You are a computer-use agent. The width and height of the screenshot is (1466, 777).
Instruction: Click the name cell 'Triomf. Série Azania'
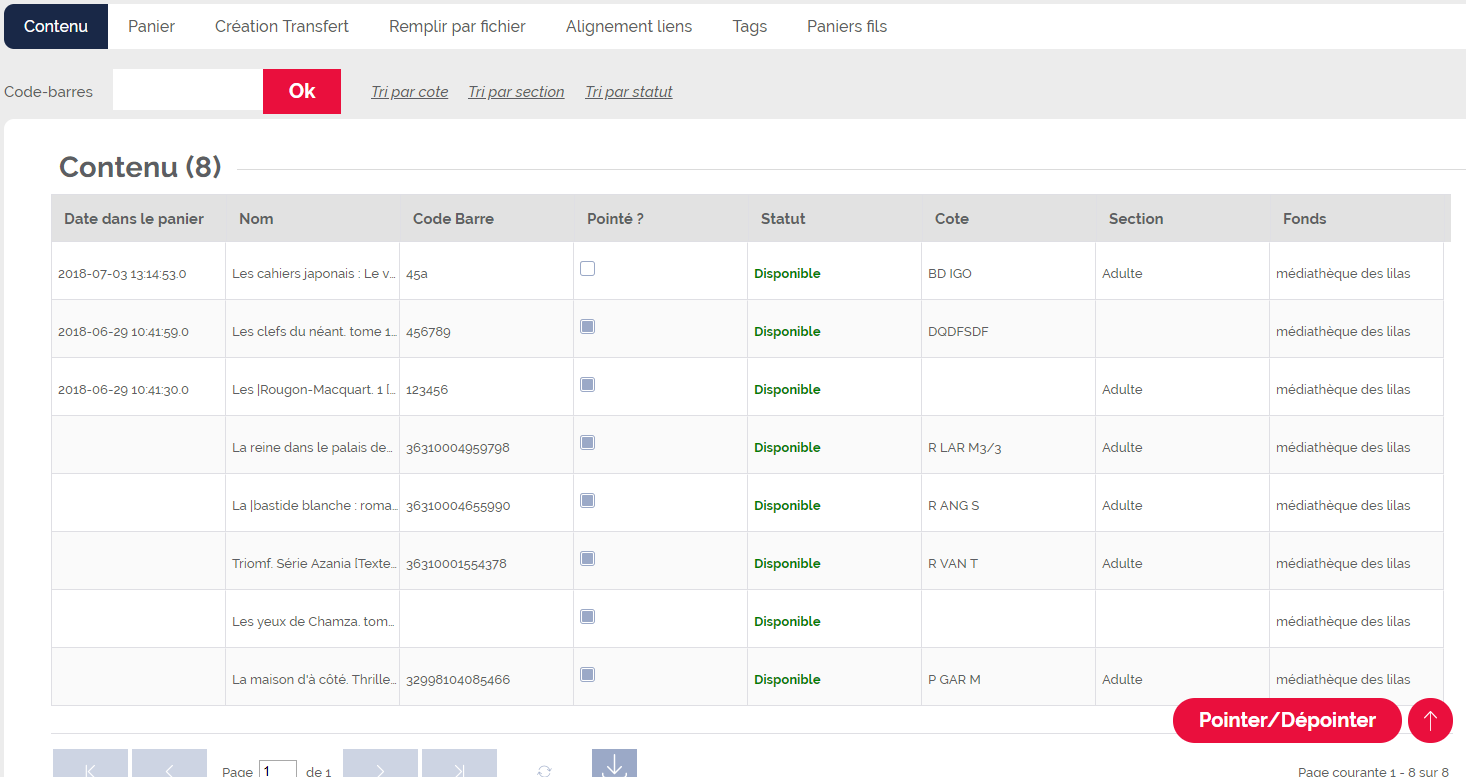[312, 563]
